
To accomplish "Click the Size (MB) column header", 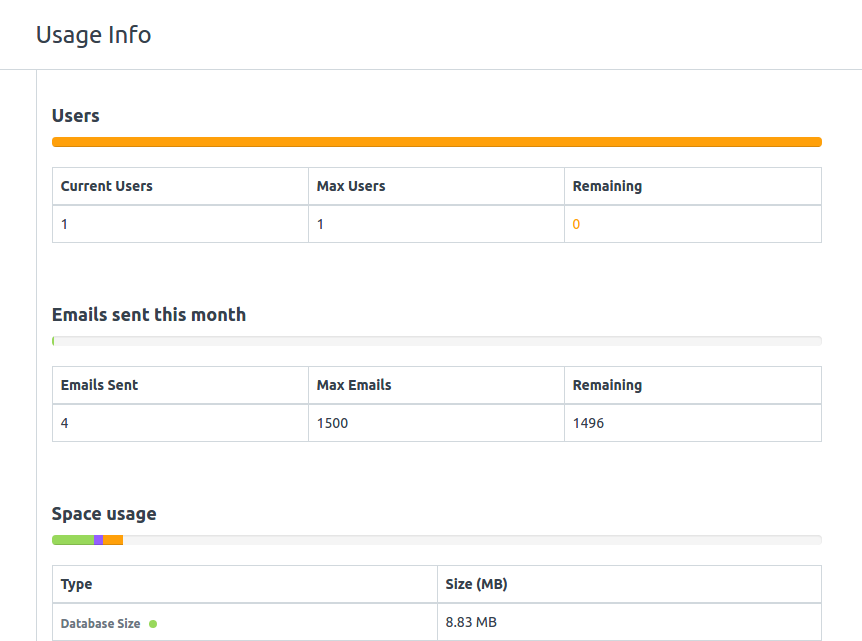I will point(484,584).
